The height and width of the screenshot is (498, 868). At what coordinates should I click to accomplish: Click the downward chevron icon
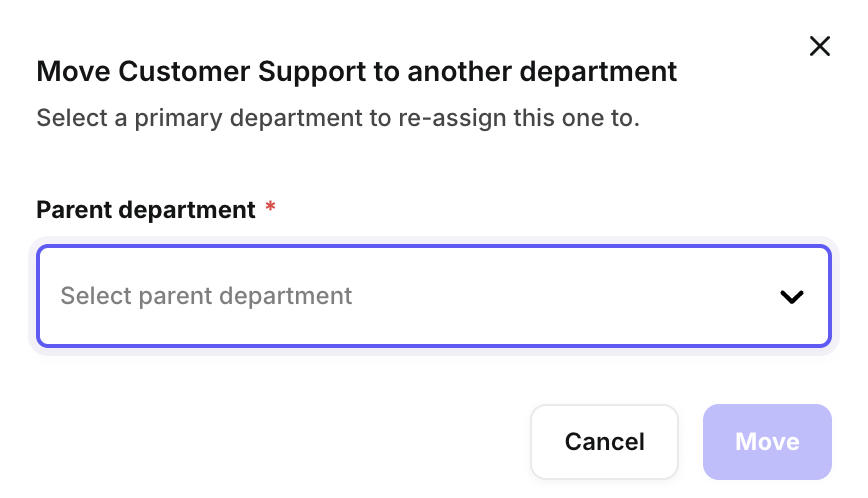792,297
